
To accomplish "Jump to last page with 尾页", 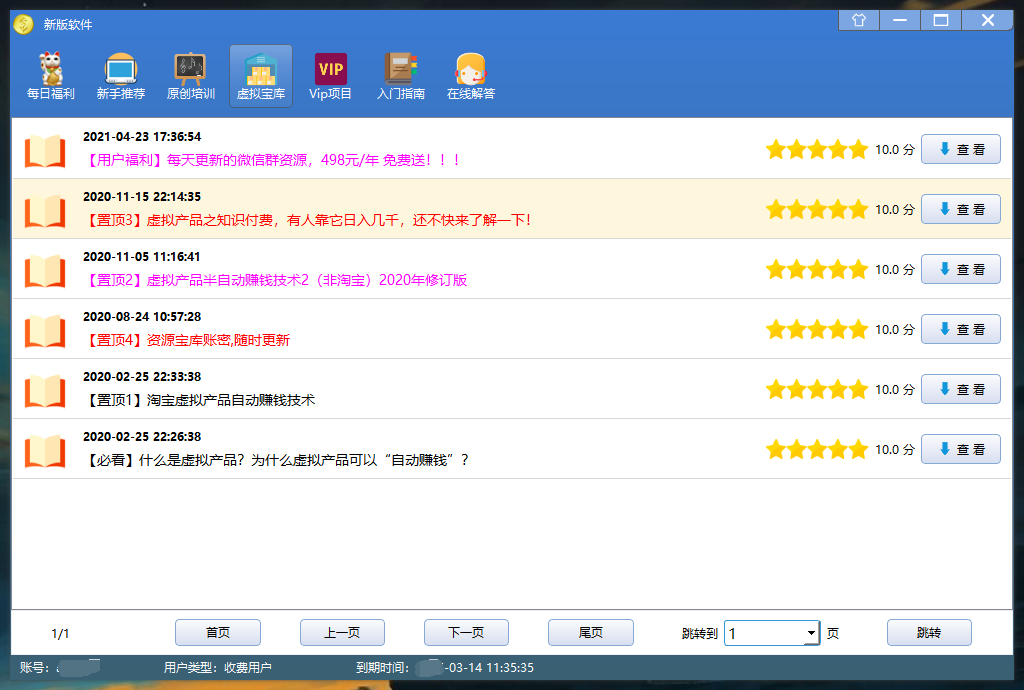I will click(x=591, y=633).
